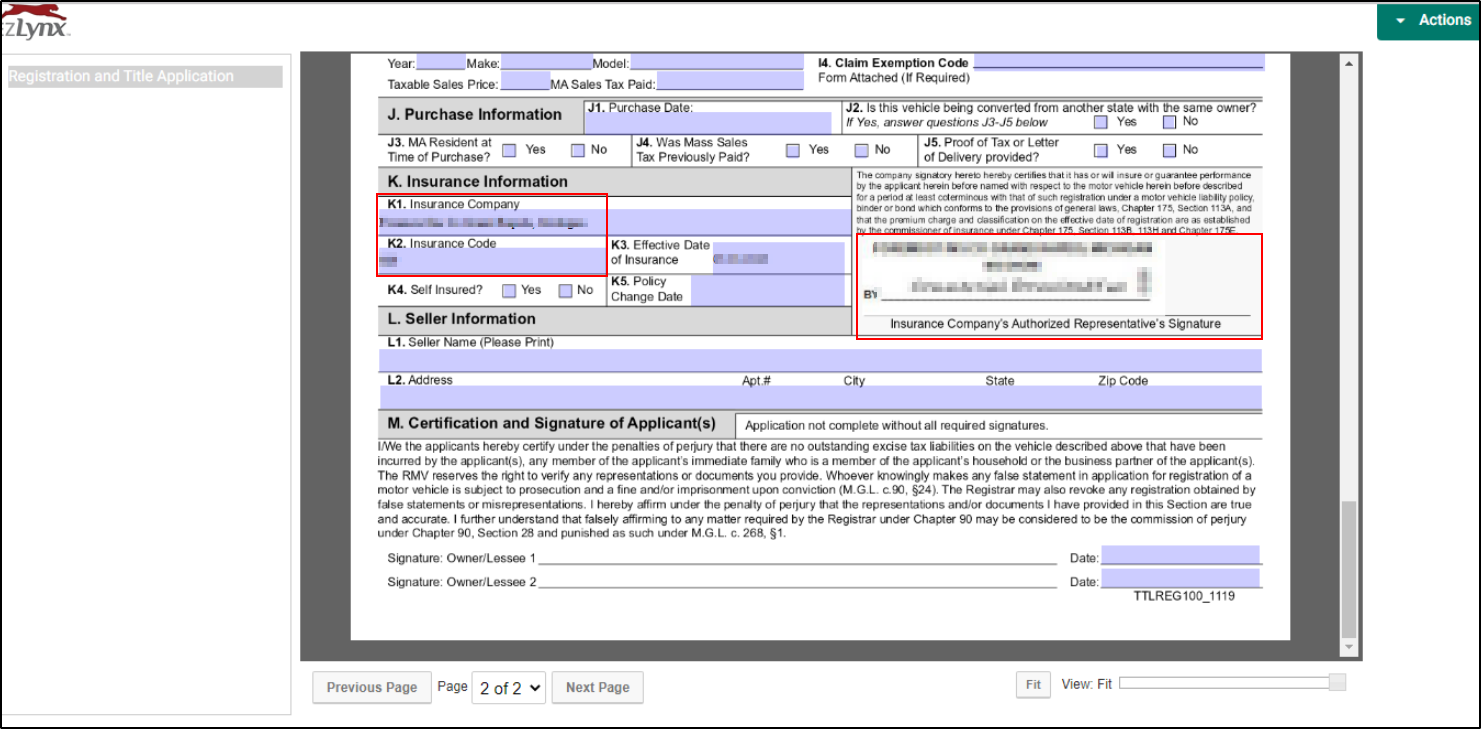Check Yes for K4 Self Insured
Image resolution: width=1481 pixels, height=729 pixels.
509,291
